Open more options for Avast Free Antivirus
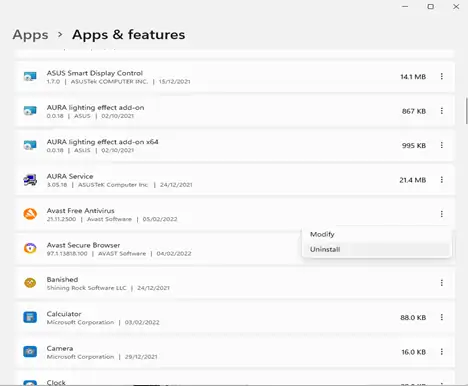This screenshot has height=386, width=468. [442, 214]
